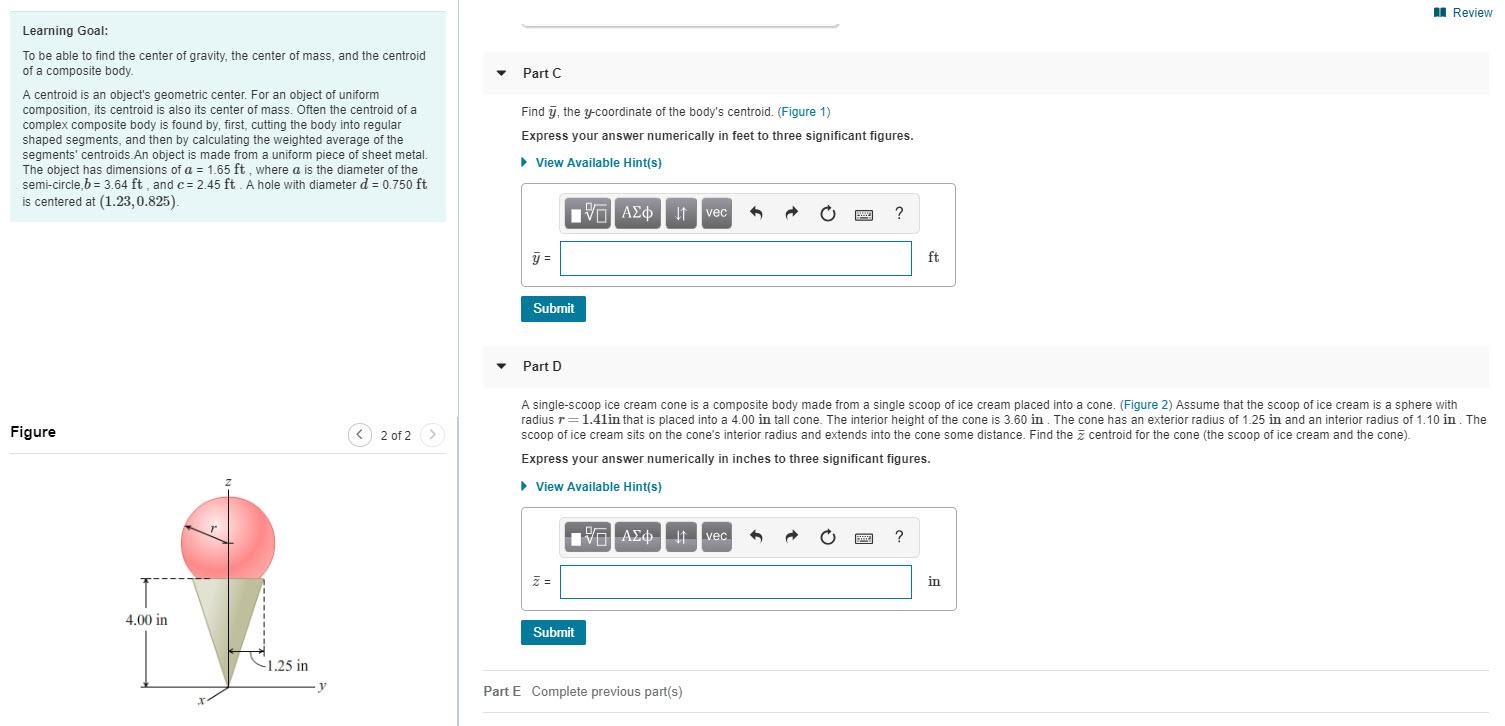The image size is (1505, 726).
Task: Click the up-down arrows icon in Part D toolbar
Action: [x=681, y=537]
